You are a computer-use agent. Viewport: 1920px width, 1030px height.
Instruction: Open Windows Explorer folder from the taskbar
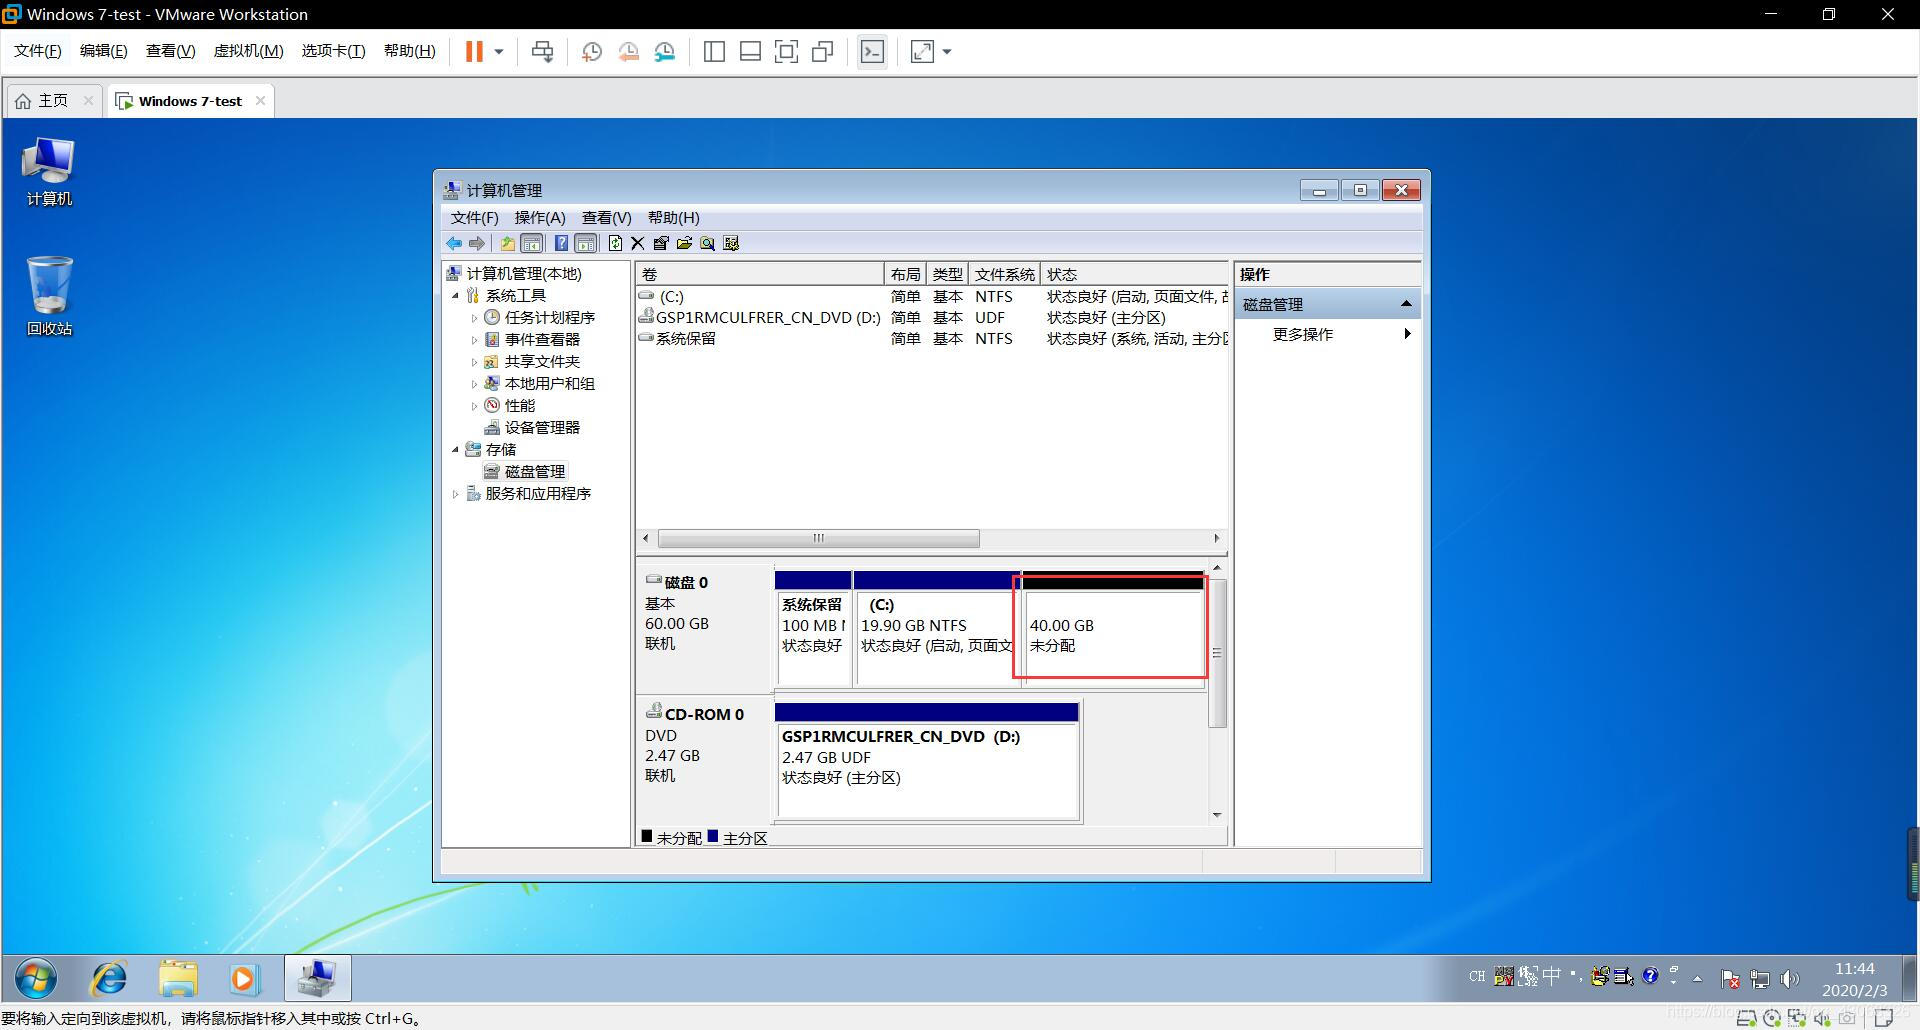(x=178, y=978)
